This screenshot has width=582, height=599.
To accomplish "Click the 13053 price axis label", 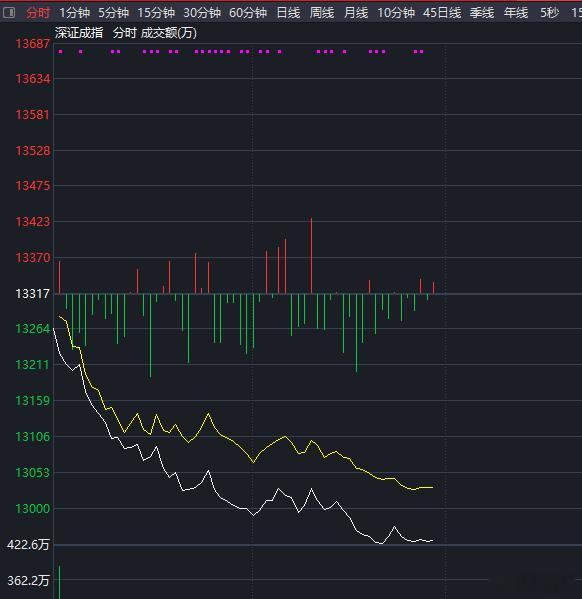I will click(33, 473).
